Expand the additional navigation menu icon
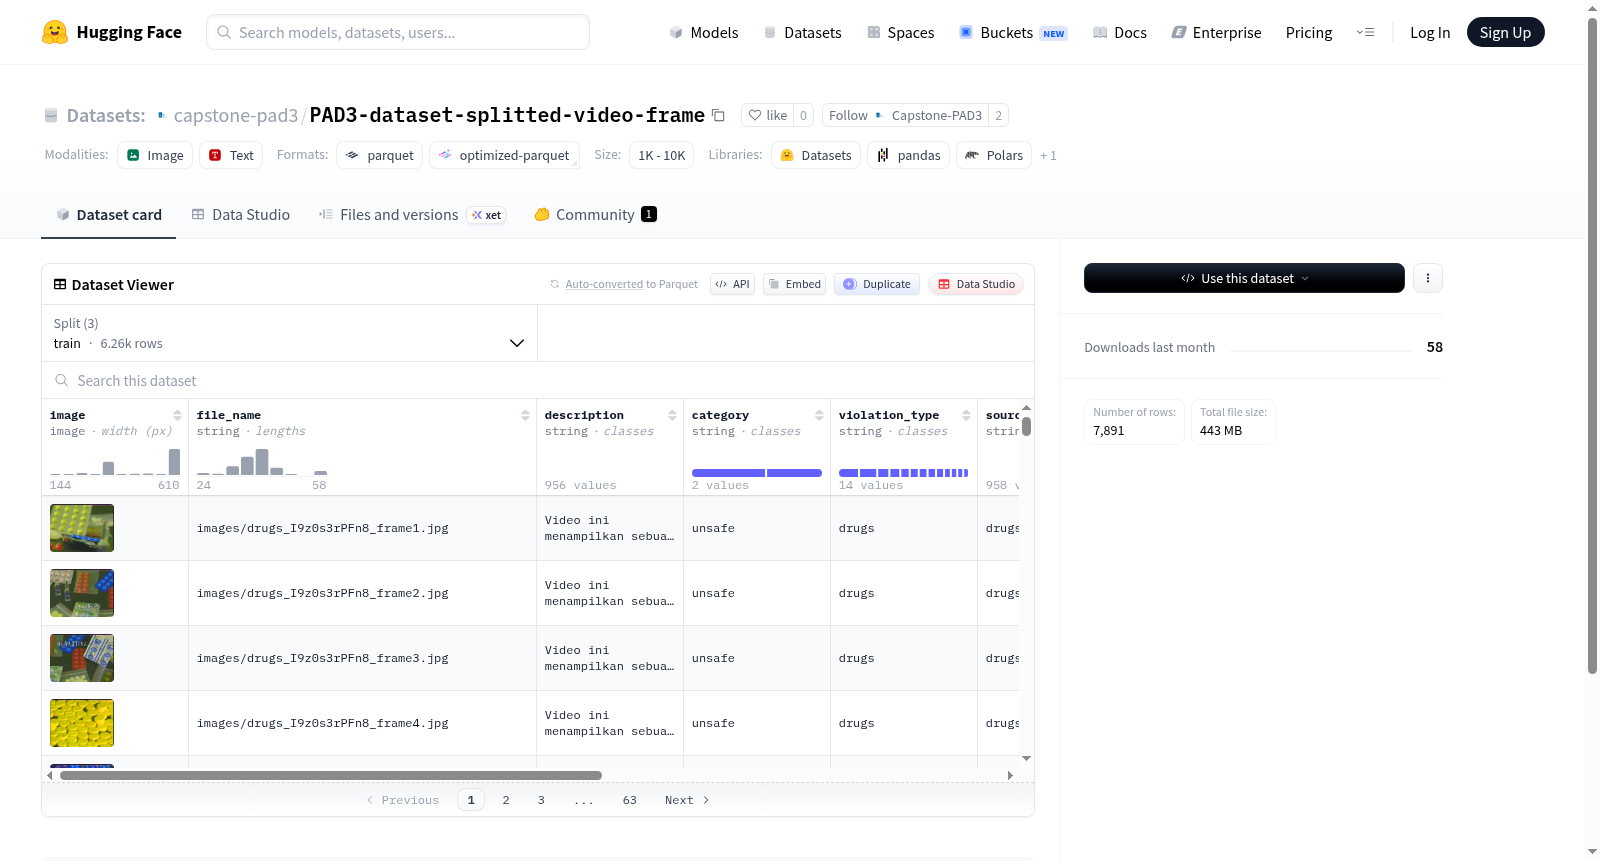This screenshot has width=1600, height=861. 1365,32
